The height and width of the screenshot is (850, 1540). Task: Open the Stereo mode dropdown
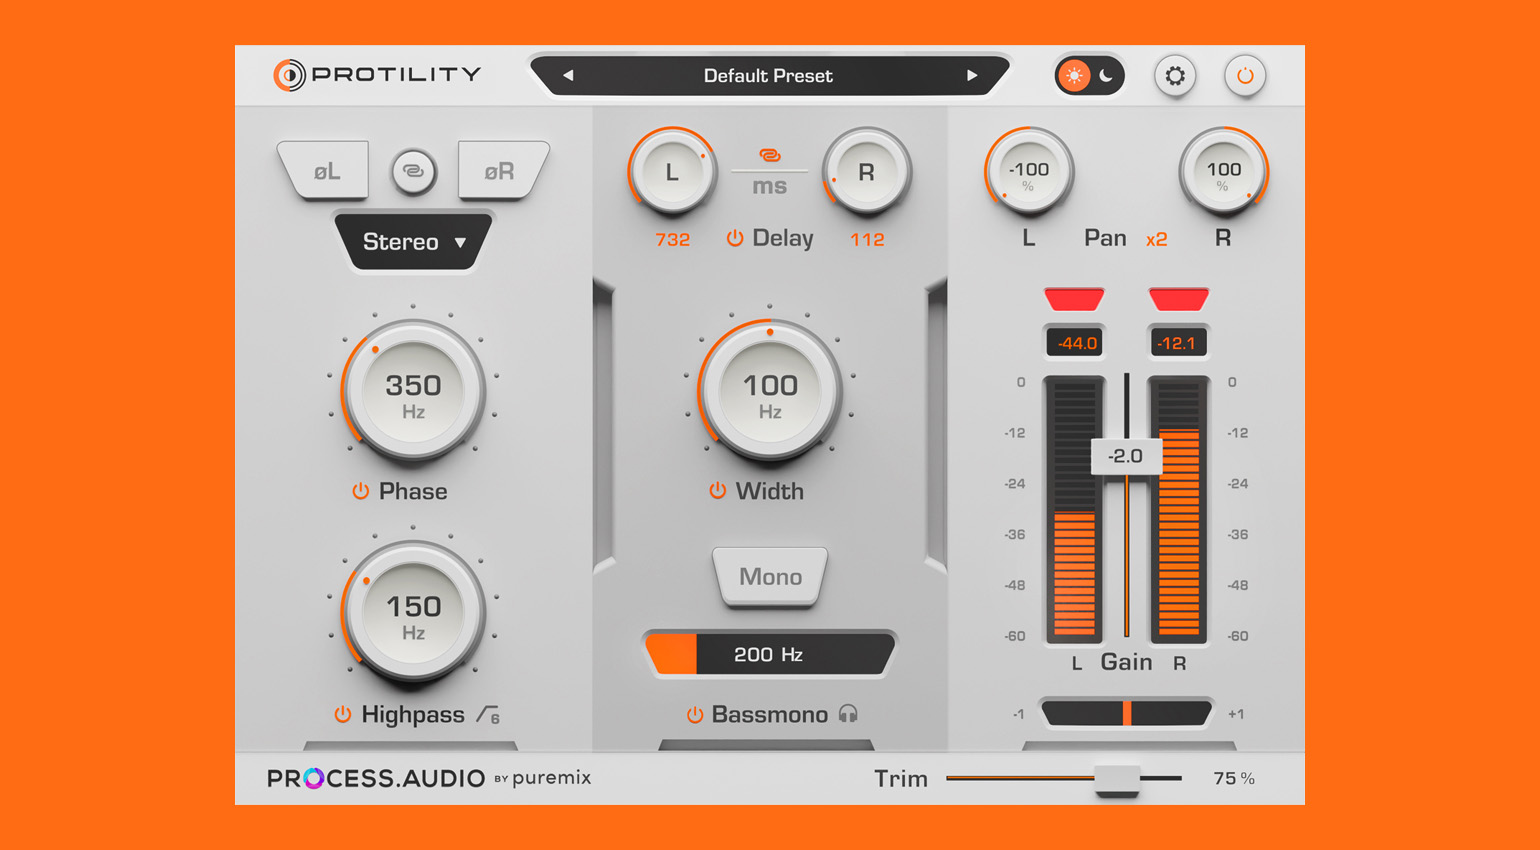click(x=413, y=242)
